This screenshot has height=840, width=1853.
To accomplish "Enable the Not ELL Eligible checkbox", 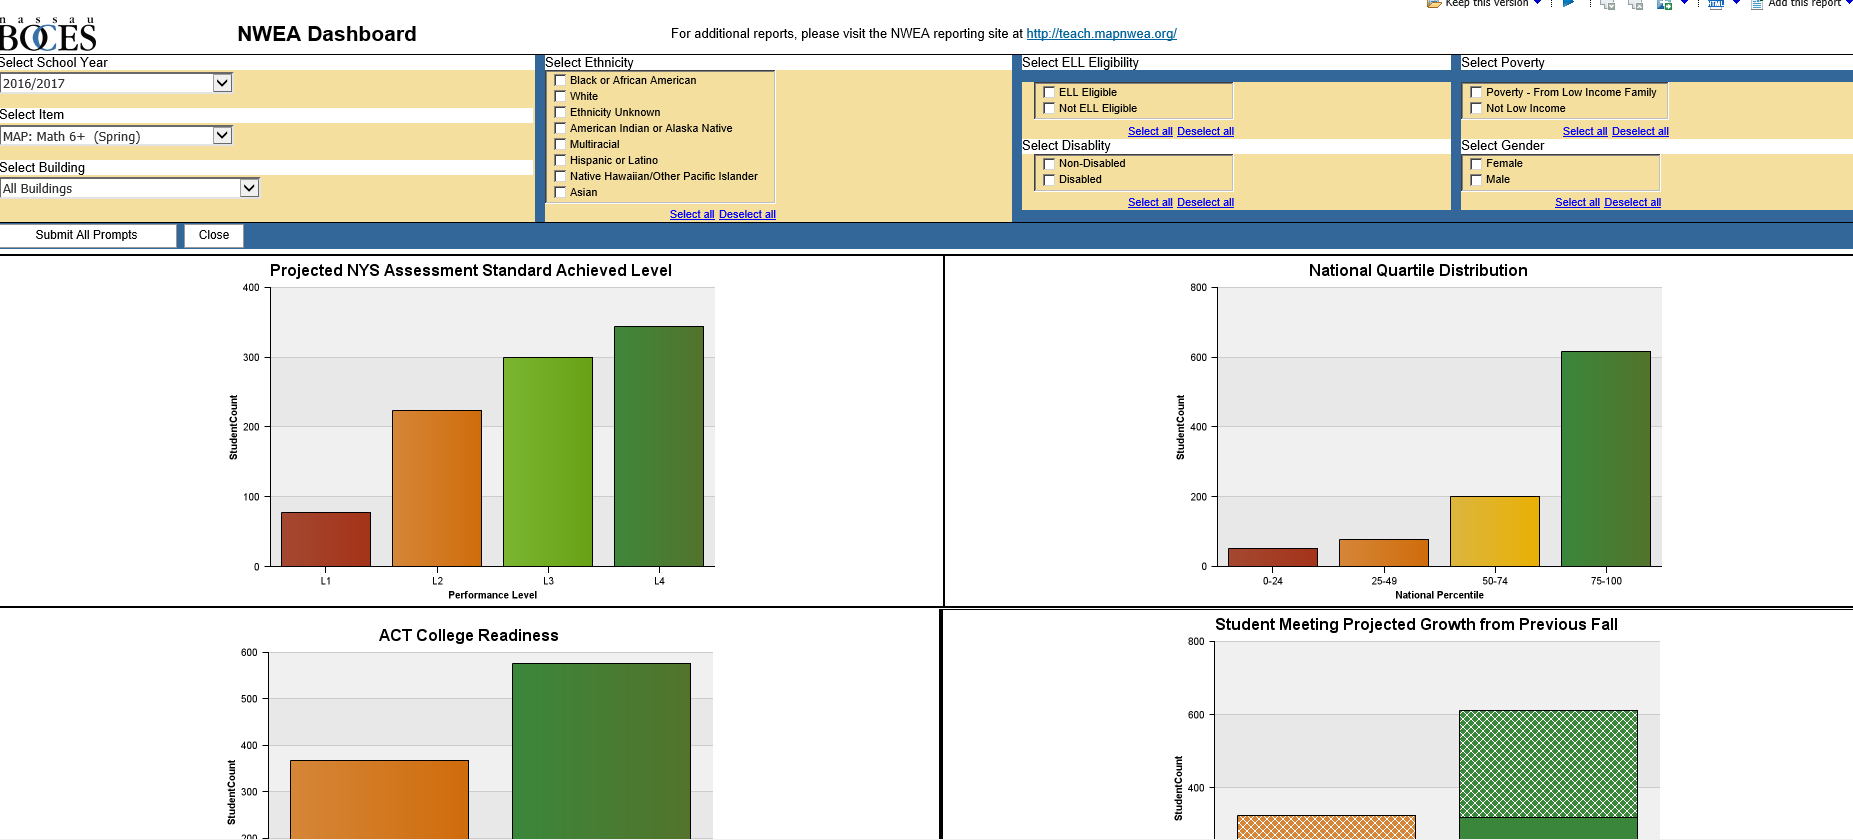I will [x=1049, y=108].
